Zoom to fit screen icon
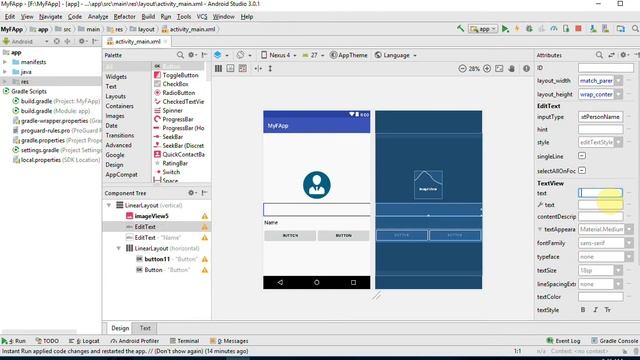This screenshot has width=640, height=360. (x=499, y=69)
